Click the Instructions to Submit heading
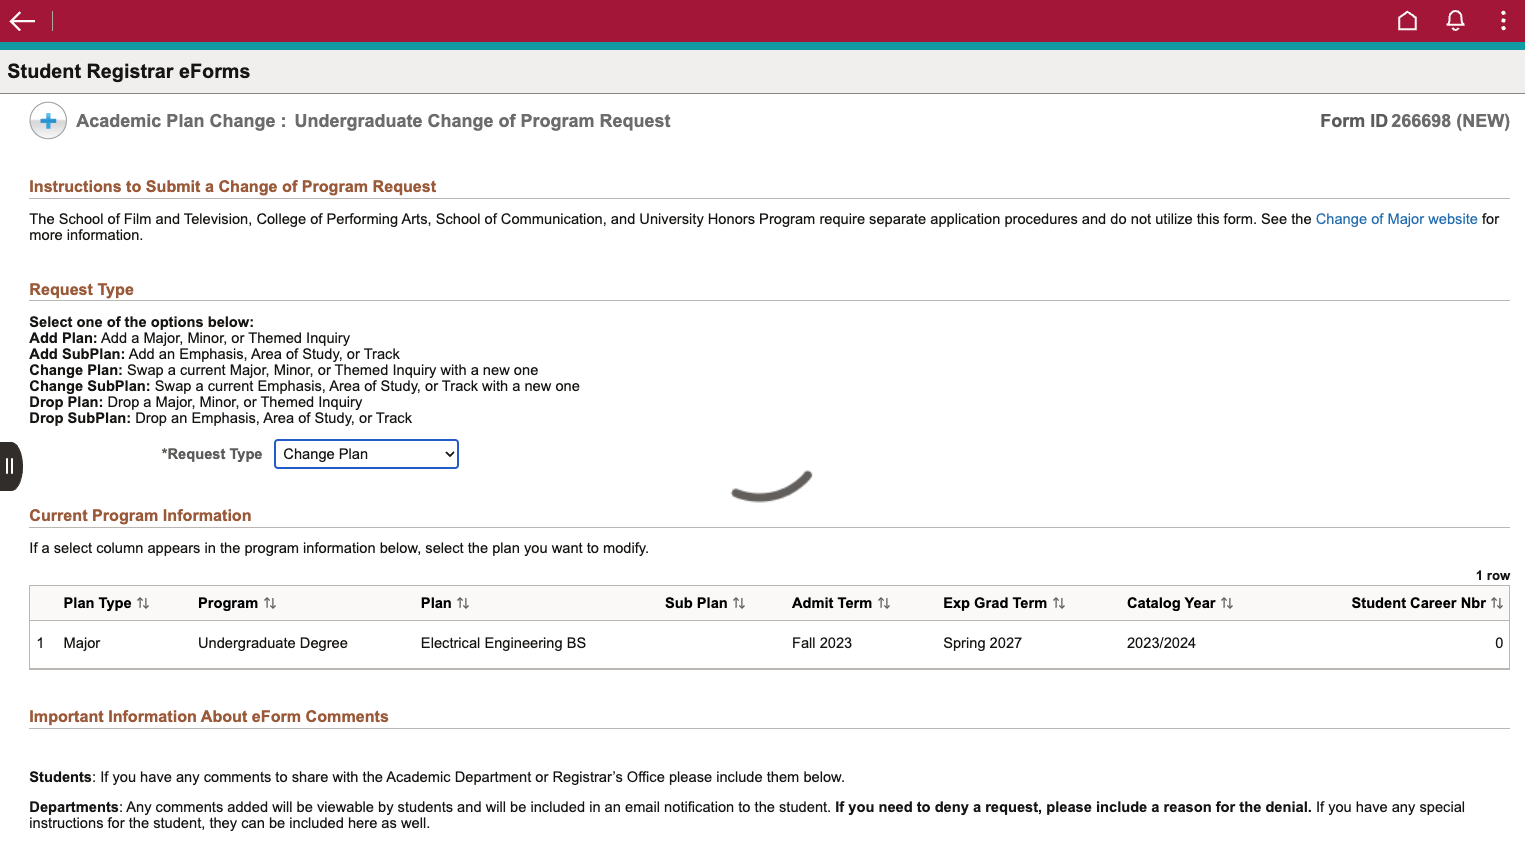This screenshot has width=1525, height=841. [233, 187]
